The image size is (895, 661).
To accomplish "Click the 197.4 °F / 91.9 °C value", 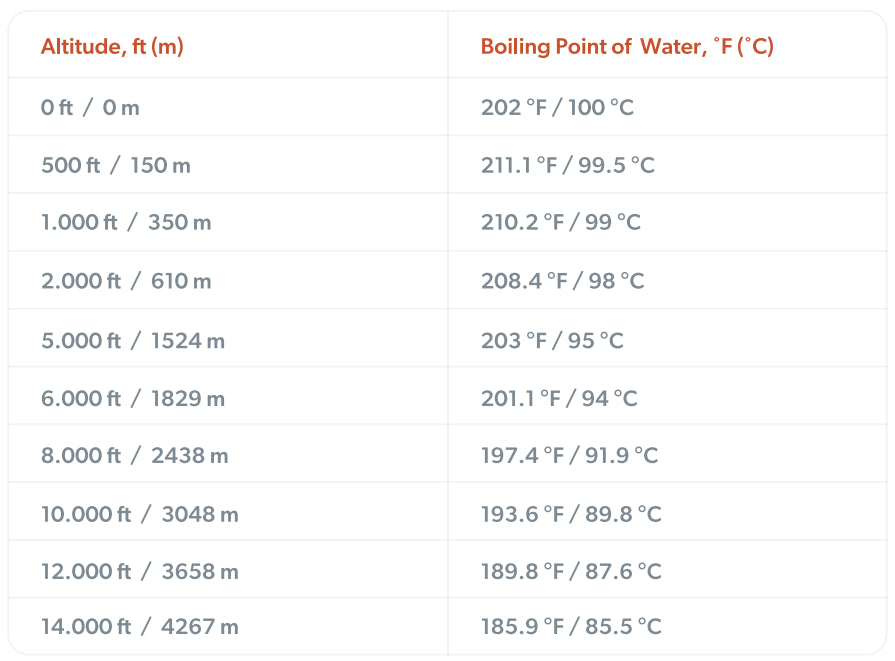I will coord(569,456).
